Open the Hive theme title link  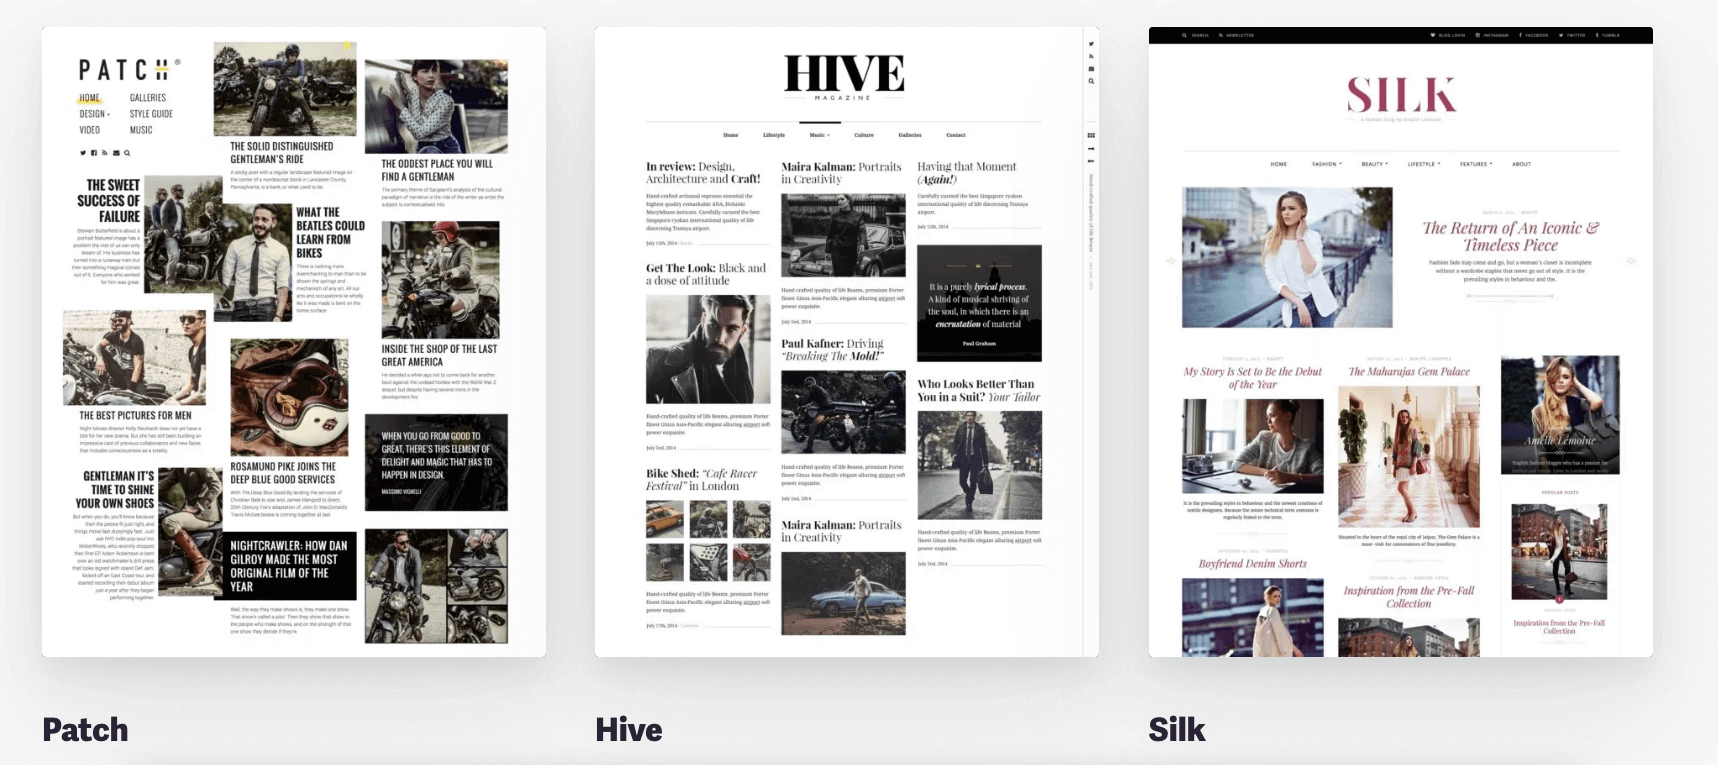pyautogui.click(x=629, y=730)
